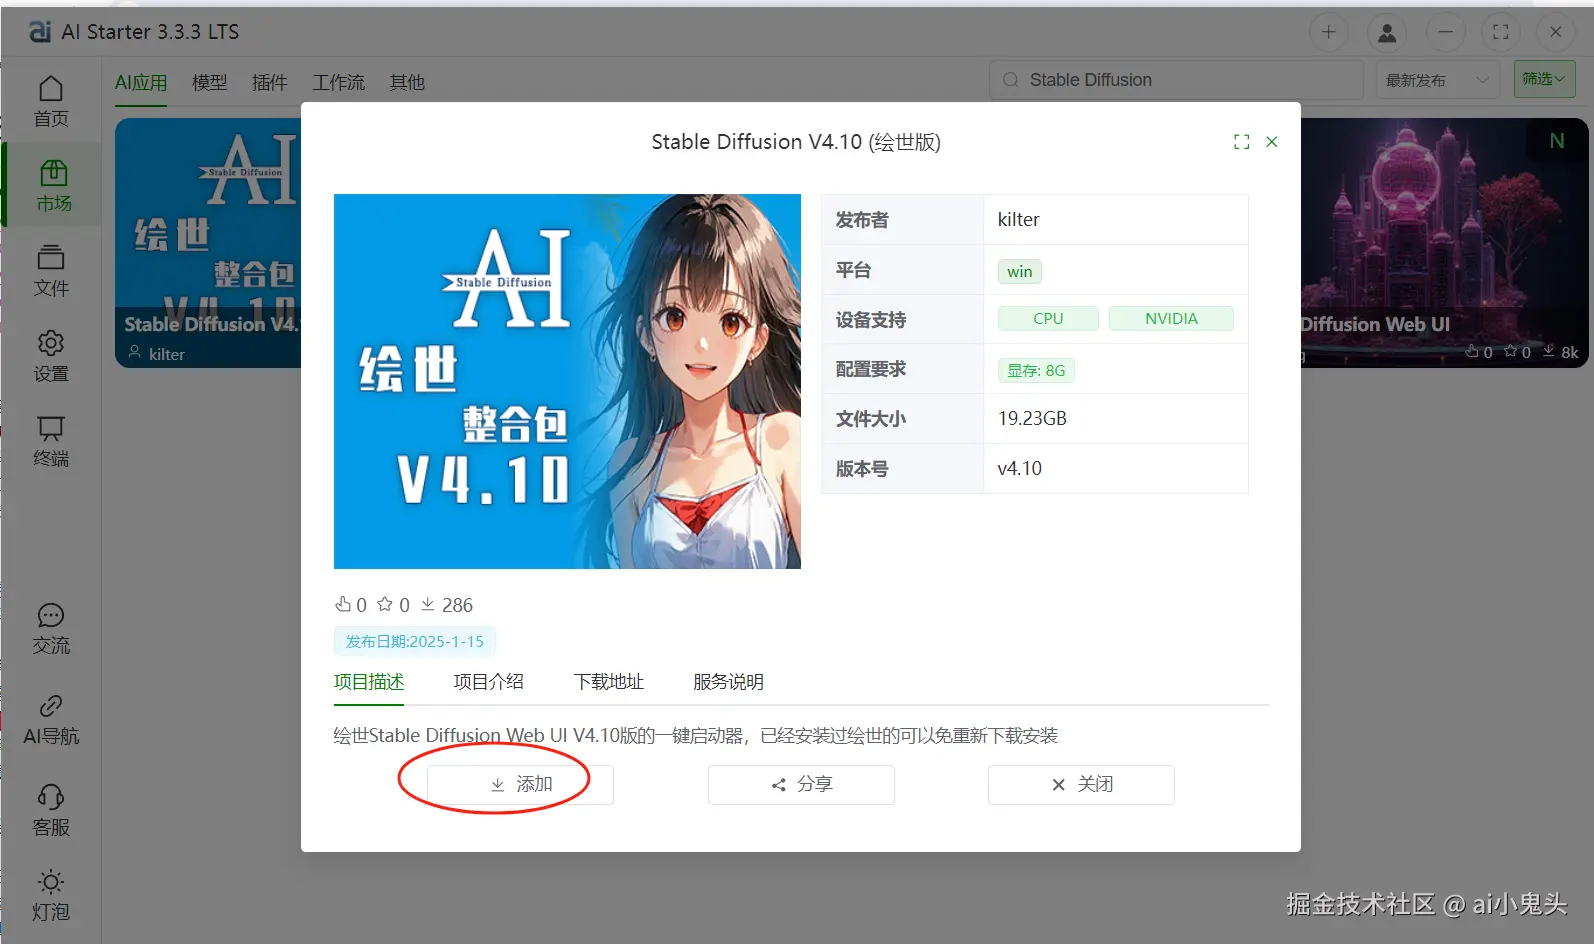Screen dimensions: 1594x944
Task: Select the 下载地址 tab in dialog
Action: pos(608,682)
